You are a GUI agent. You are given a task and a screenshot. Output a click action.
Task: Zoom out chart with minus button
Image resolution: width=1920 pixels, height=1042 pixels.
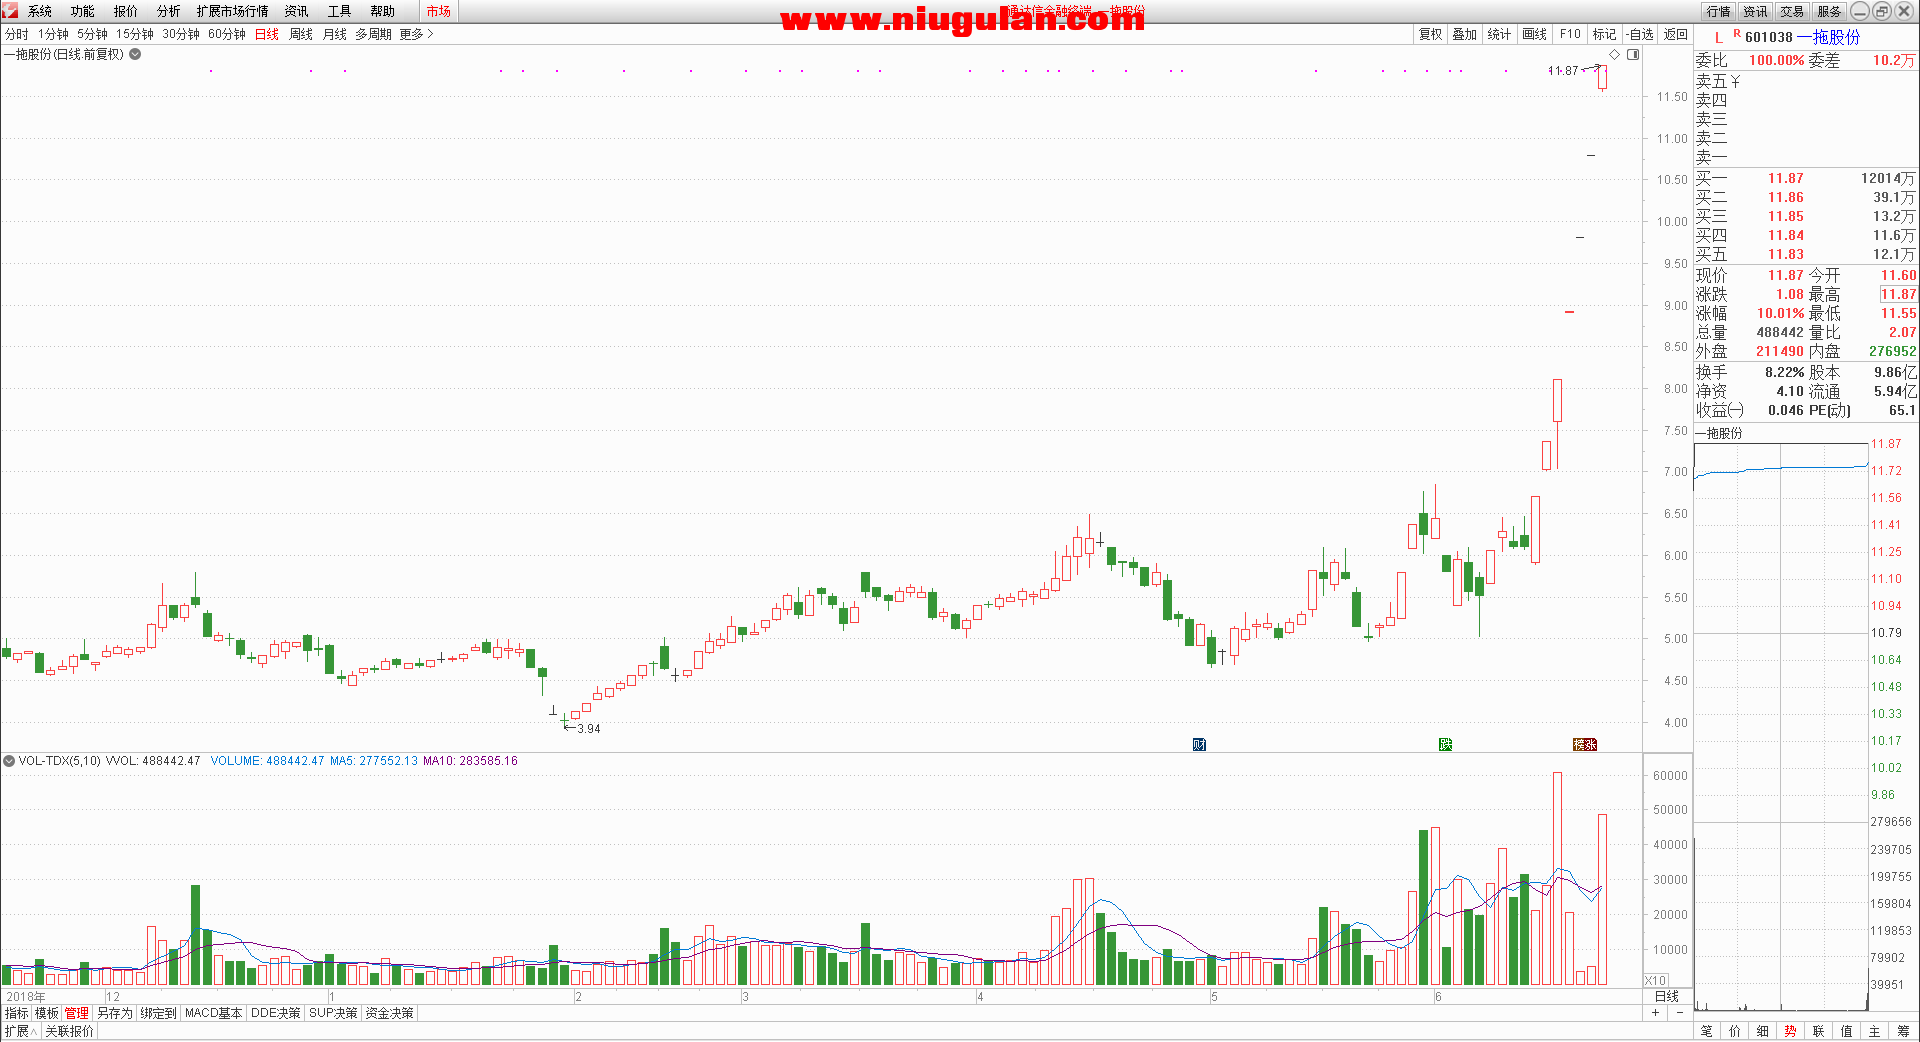pos(1680,1013)
